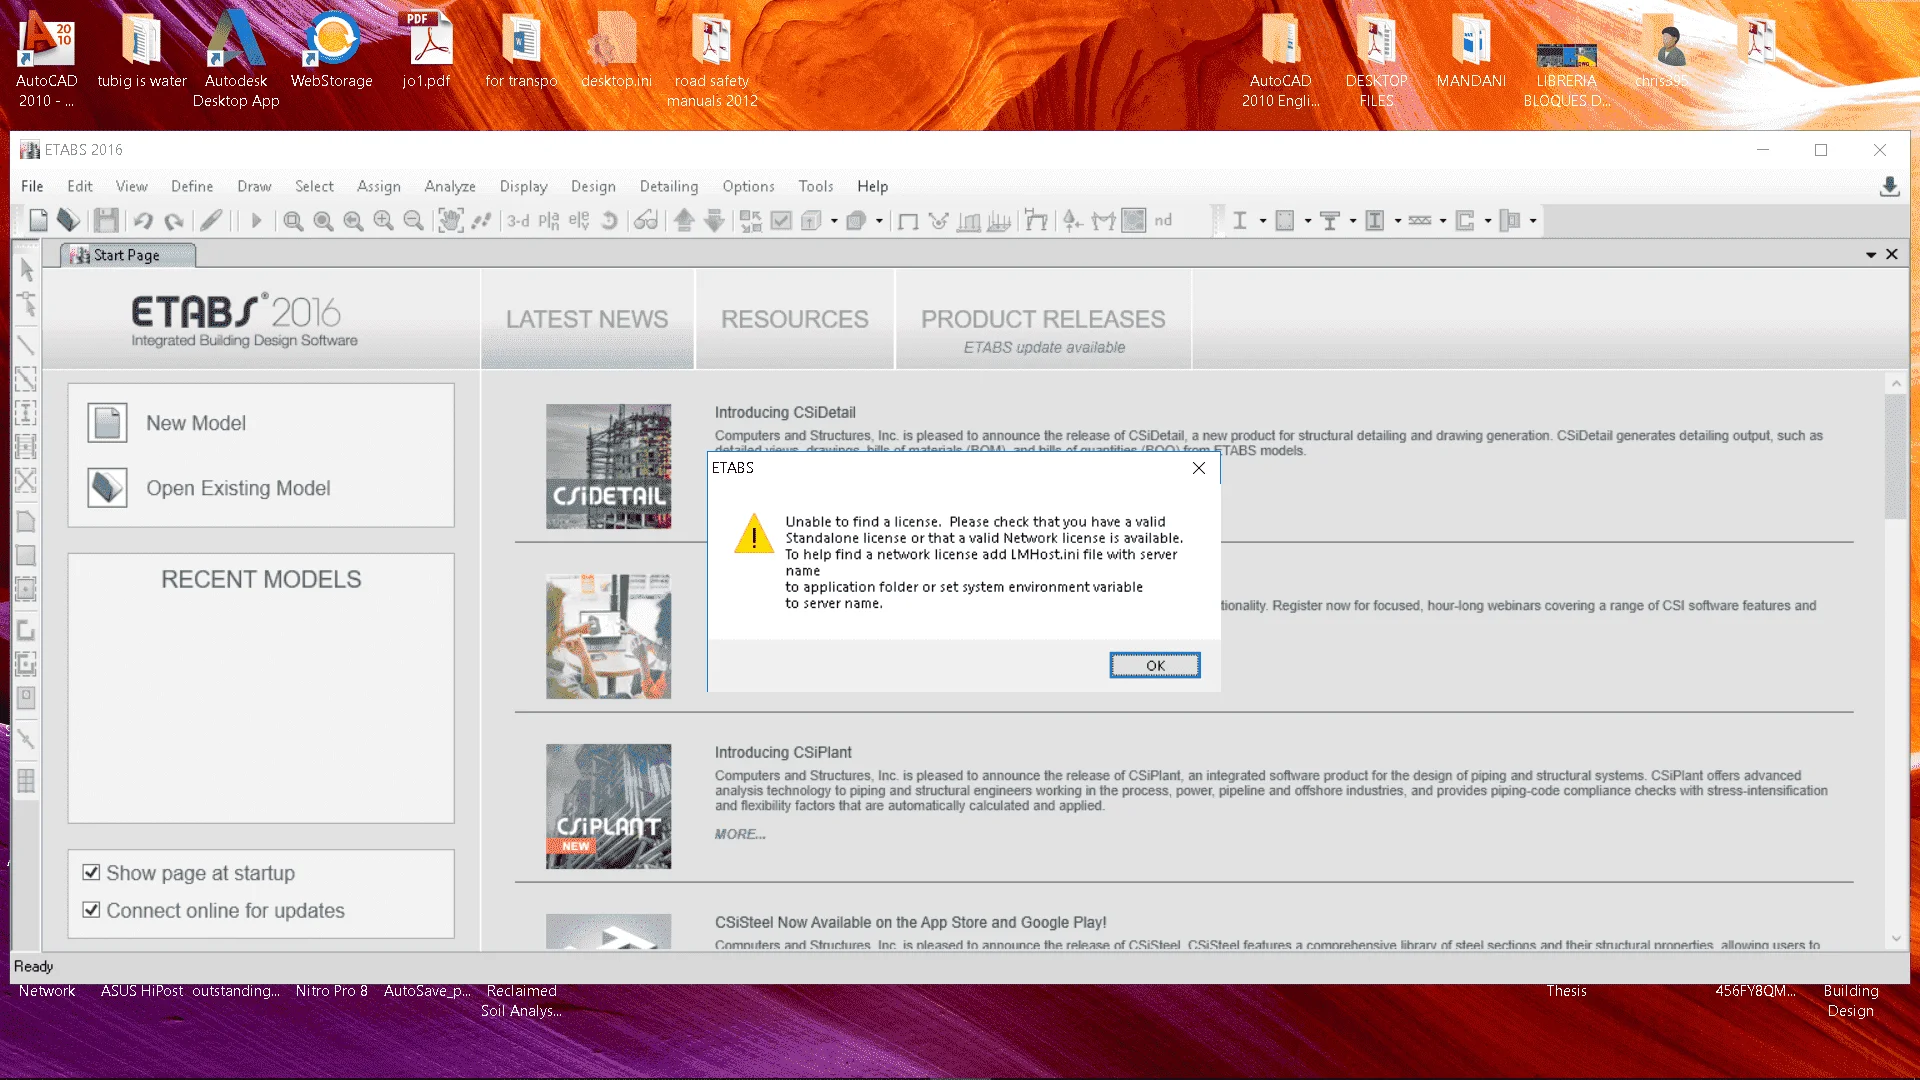The image size is (1920, 1080).
Task: Open the Start Page window list dropdown arrow
Action: click(x=1871, y=255)
